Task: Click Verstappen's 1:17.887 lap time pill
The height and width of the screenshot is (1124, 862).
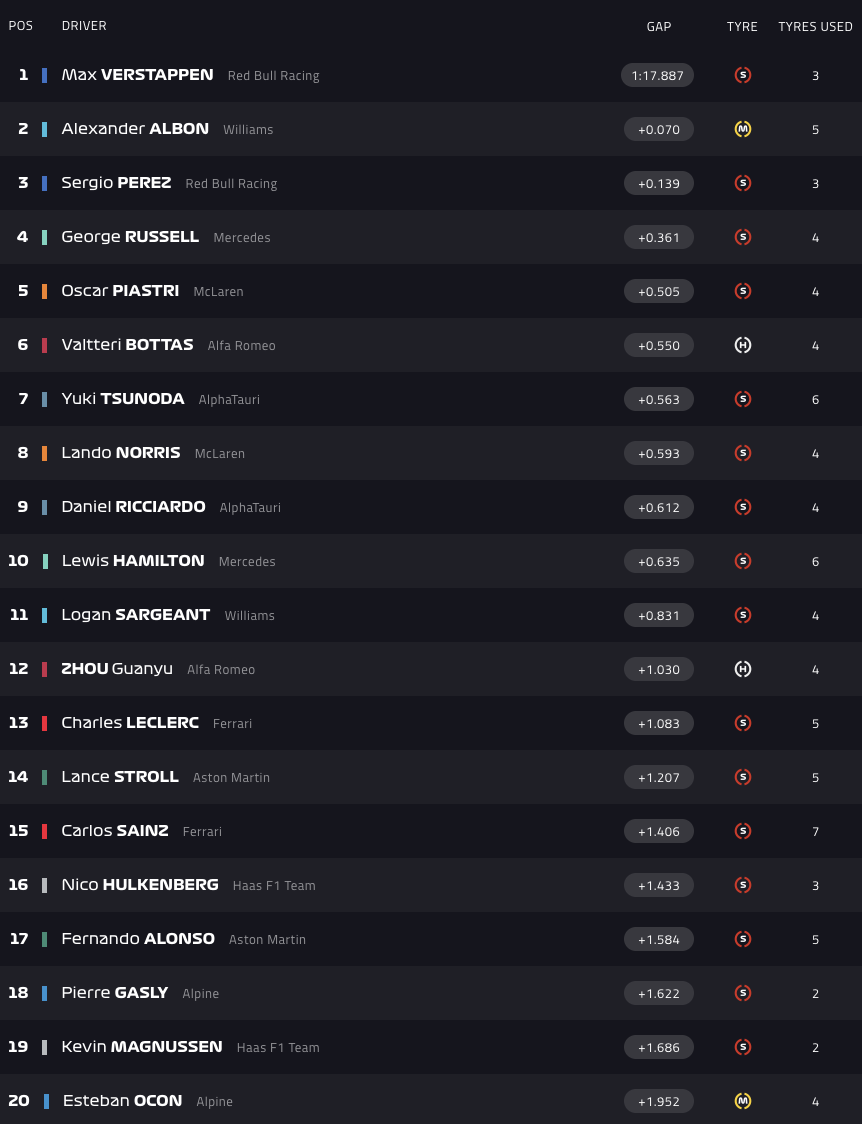Action: click(657, 75)
